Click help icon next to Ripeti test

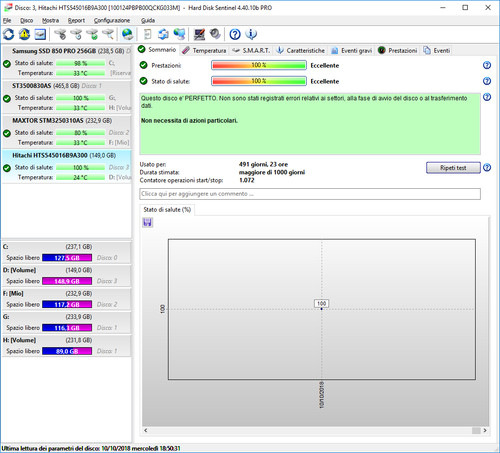coord(487,167)
